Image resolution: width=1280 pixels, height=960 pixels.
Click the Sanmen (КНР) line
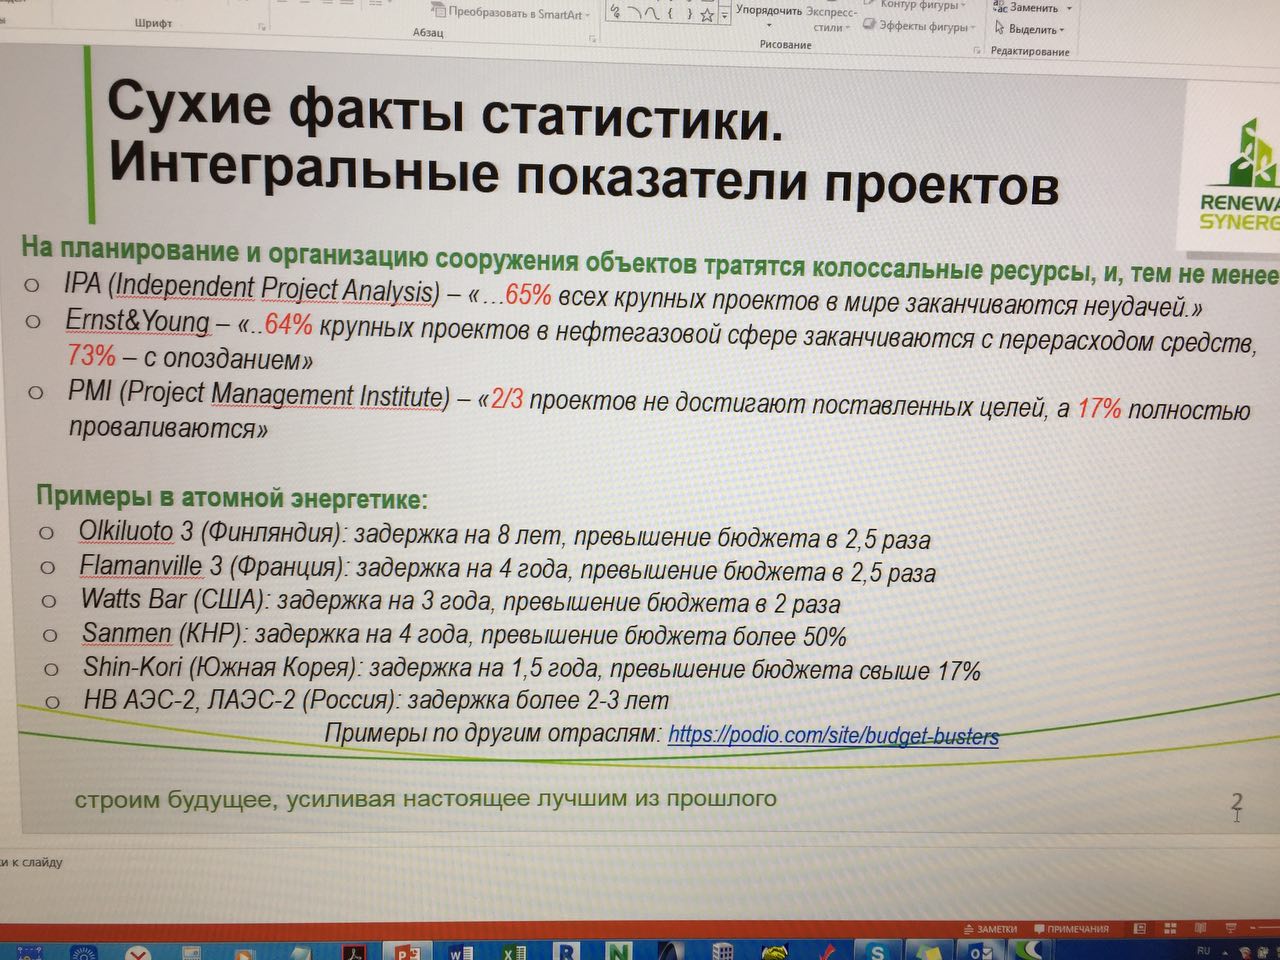point(464,635)
